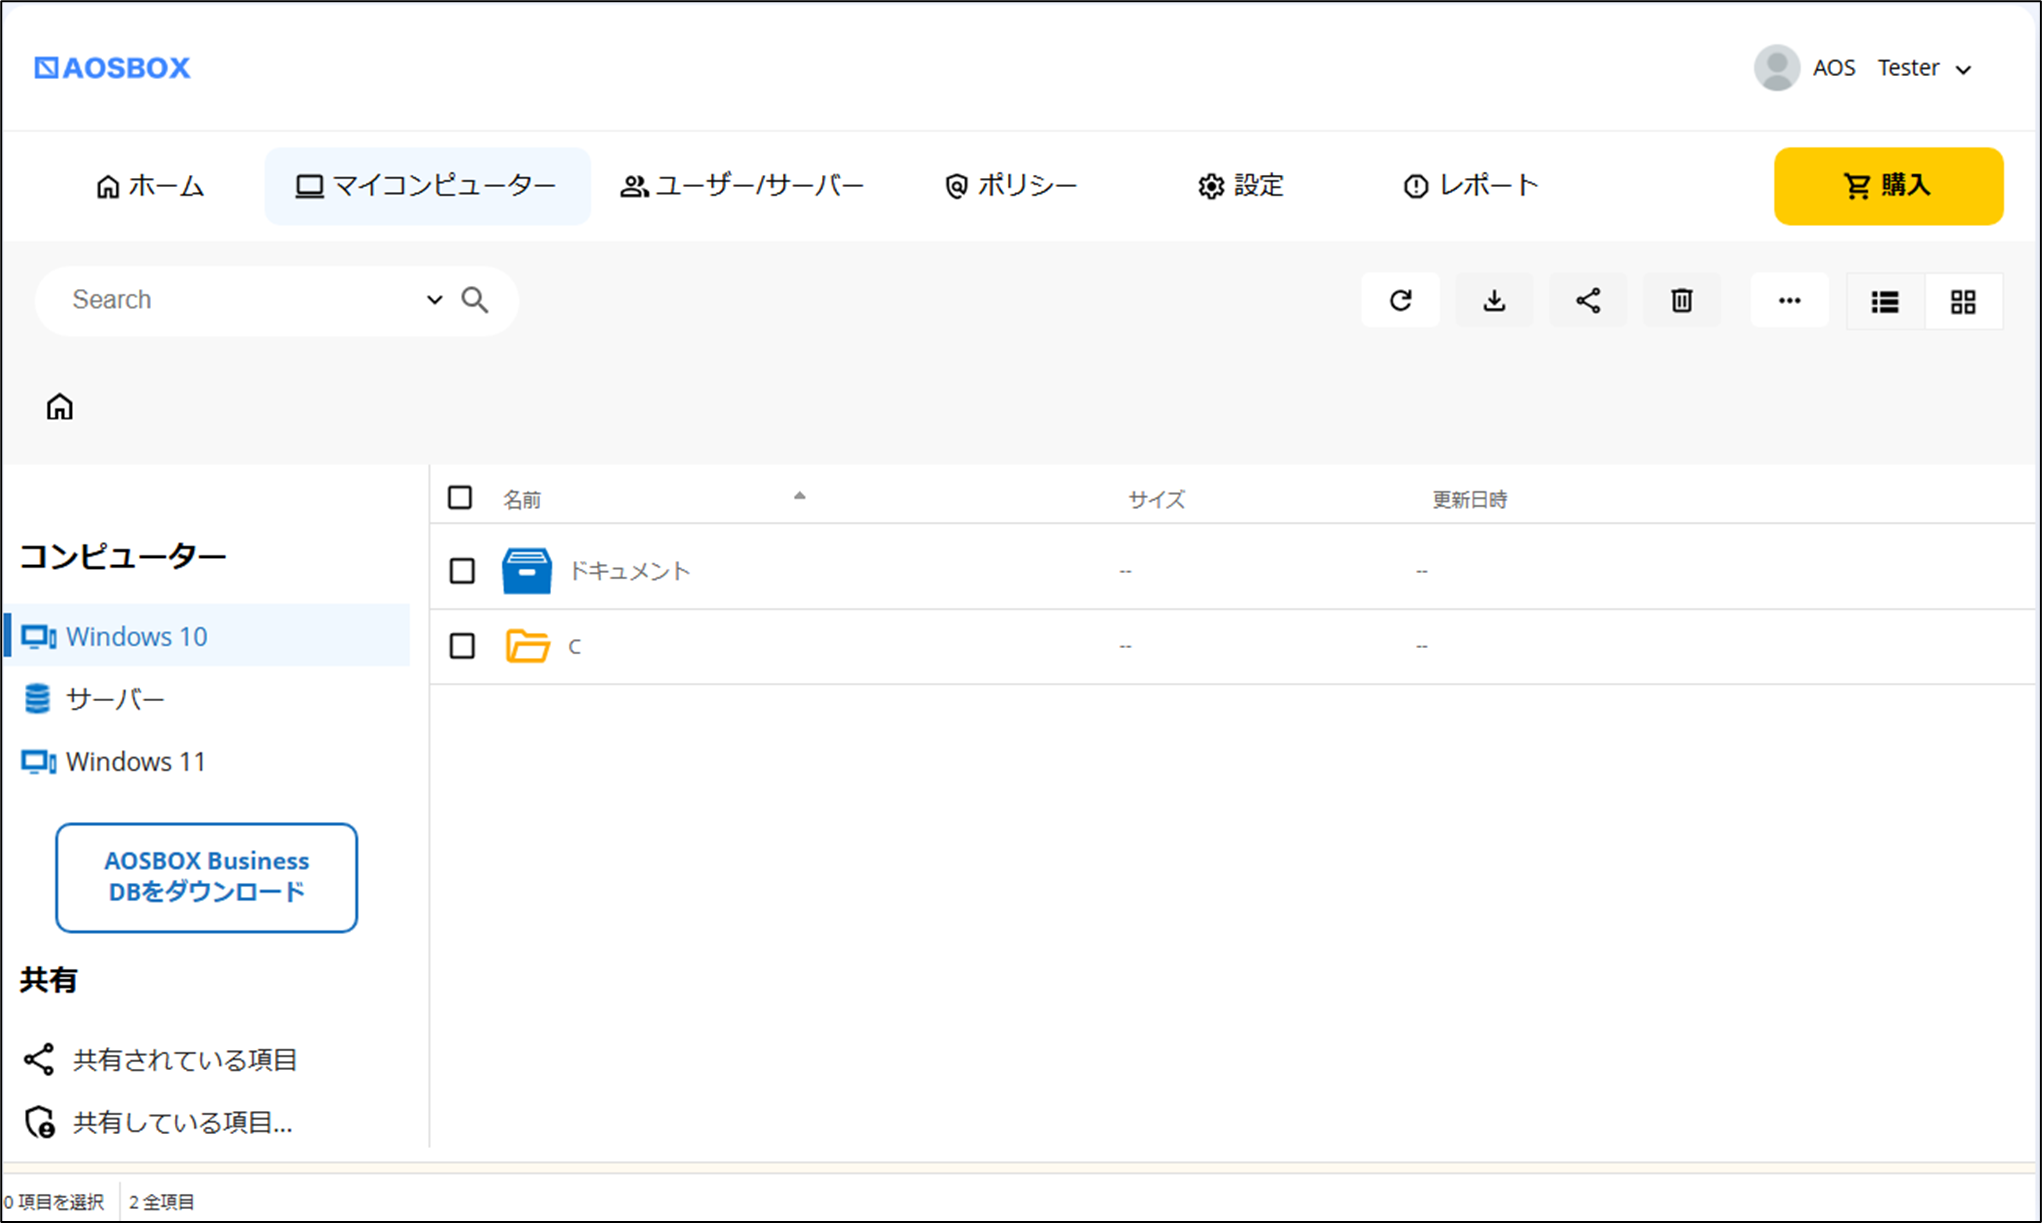The height and width of the screenshot is (1223, 2042).
Task: Select サーバー in computer list
Action: pos(94,699)
